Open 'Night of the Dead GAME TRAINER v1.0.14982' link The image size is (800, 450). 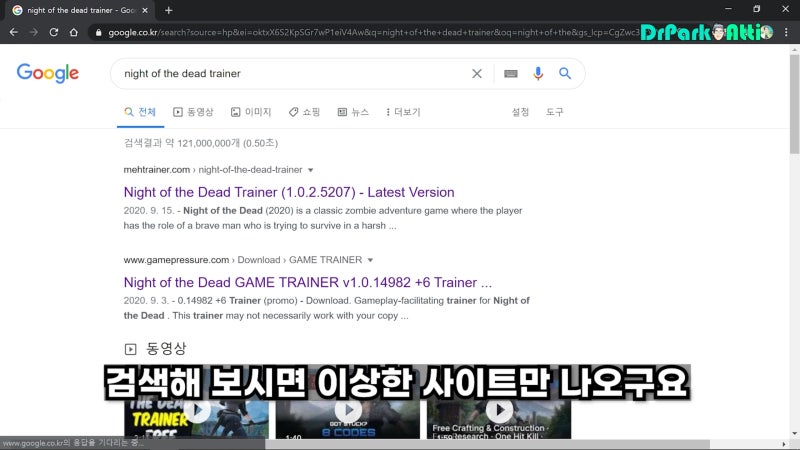coord(308,282)
